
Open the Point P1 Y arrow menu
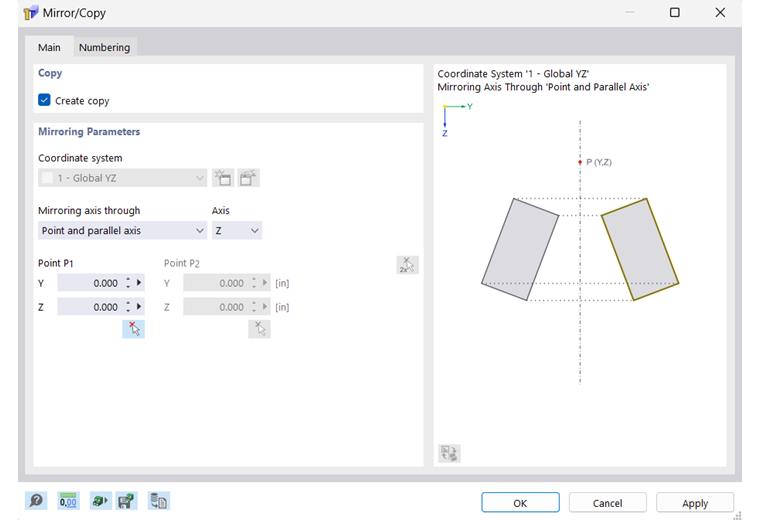tap(140, 283)
